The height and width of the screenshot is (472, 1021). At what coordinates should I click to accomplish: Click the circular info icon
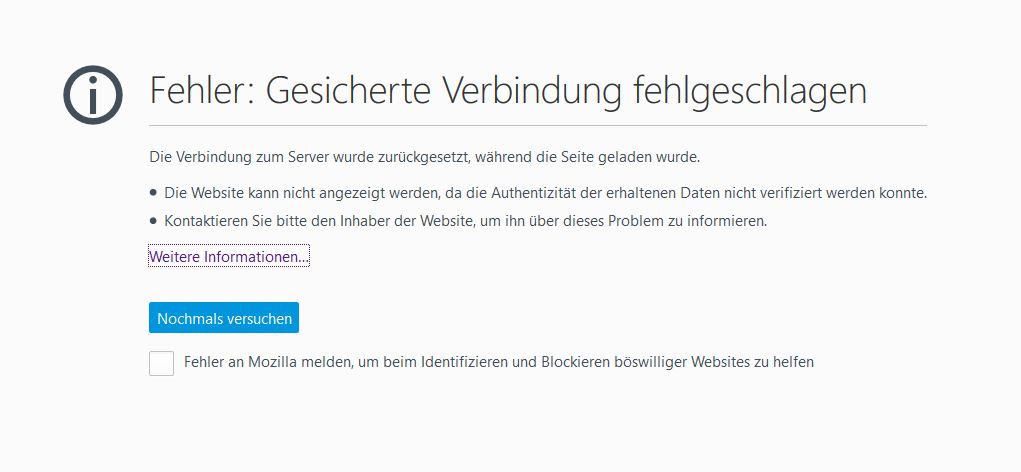(x=92, y=95)
